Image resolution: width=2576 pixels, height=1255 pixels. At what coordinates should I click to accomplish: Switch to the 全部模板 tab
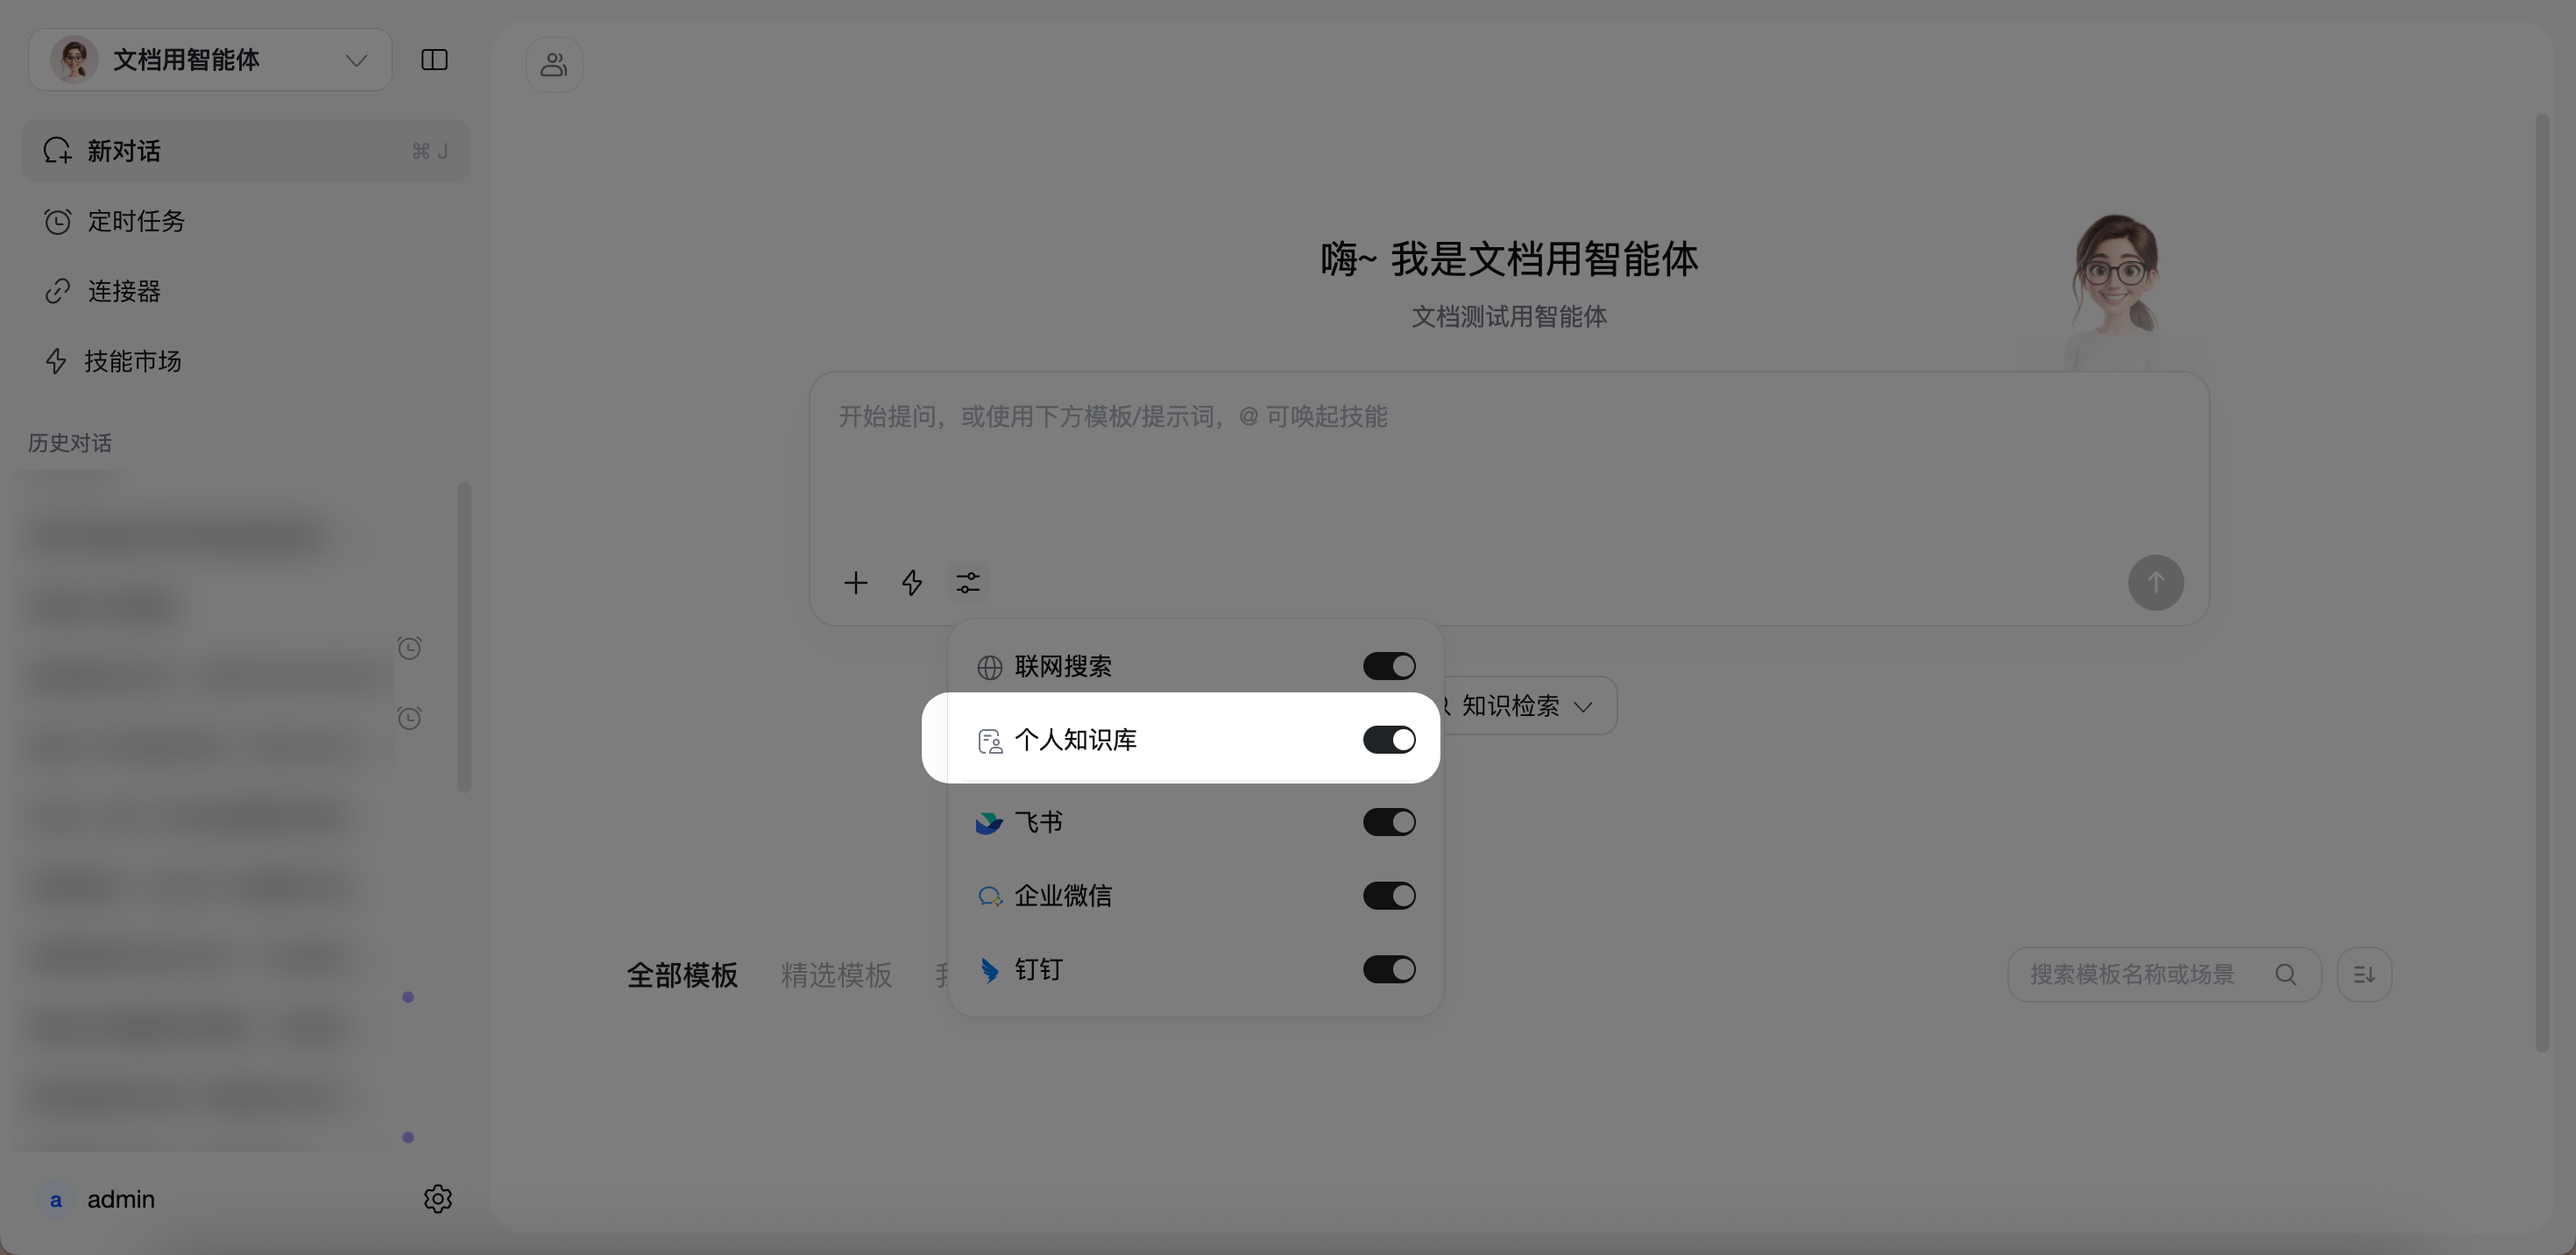pos(682,975)
